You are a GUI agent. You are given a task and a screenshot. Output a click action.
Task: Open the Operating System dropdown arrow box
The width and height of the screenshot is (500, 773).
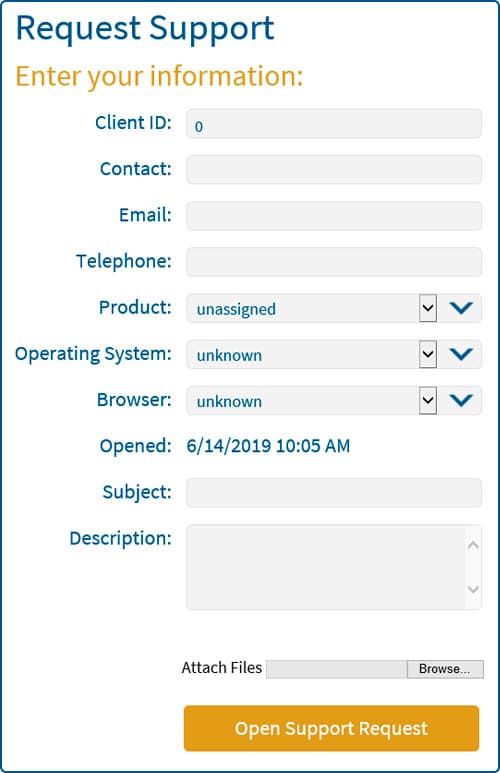click(x=428, y=354)
